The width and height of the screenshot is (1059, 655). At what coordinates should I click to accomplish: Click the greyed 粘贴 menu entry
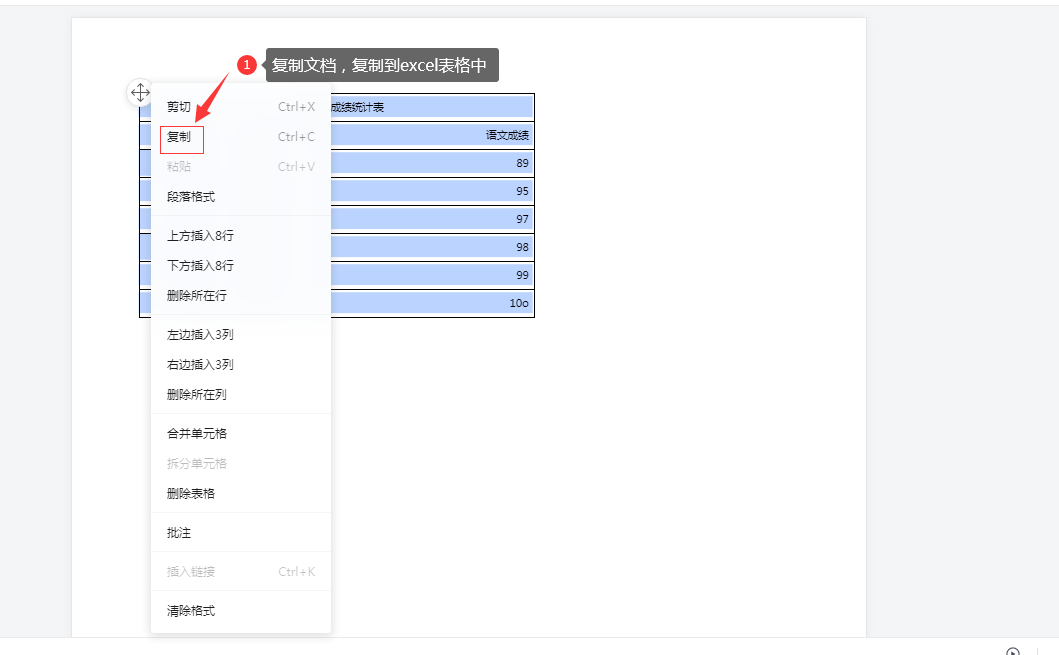pyautogui.click(x=240, y=166)
